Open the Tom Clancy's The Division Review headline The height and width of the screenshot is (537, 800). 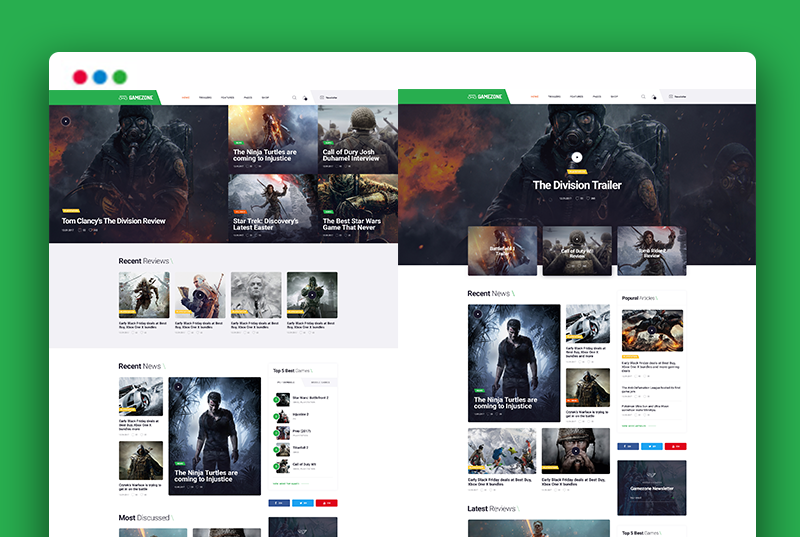tap(113, 221)
